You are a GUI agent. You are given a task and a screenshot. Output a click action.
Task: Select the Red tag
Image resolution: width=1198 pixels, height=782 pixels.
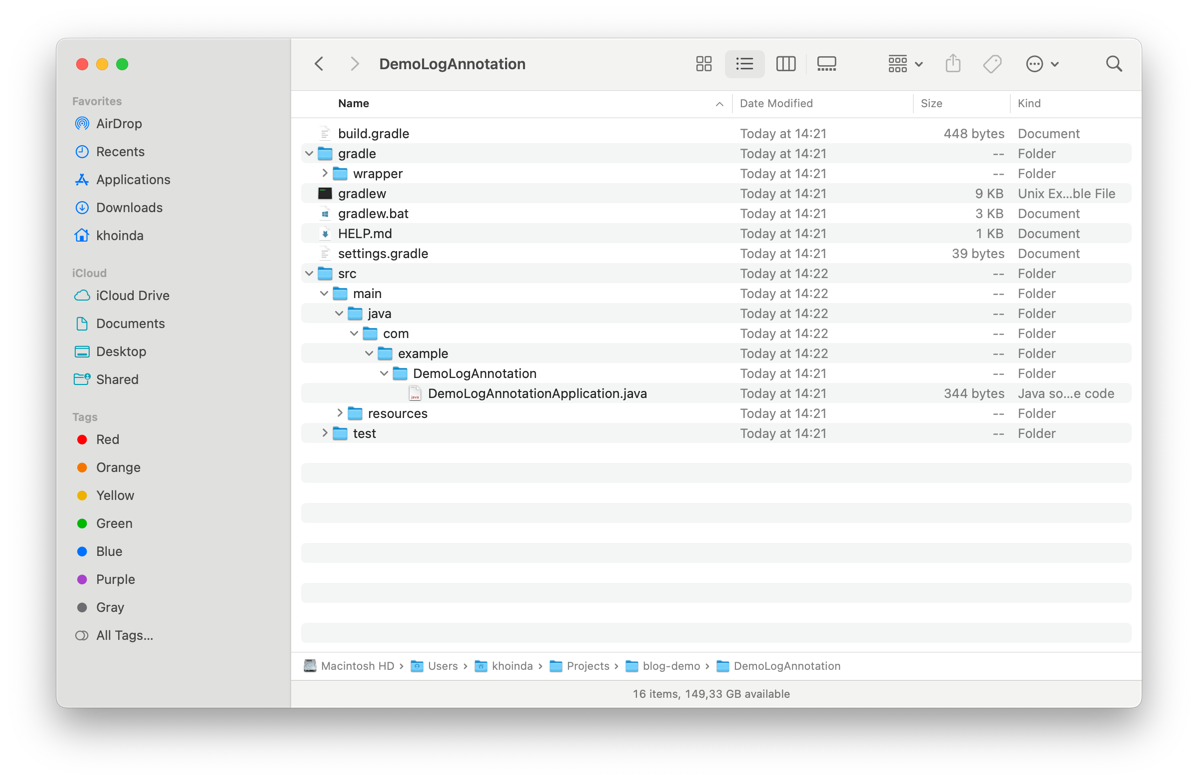(x=107, y=440)
